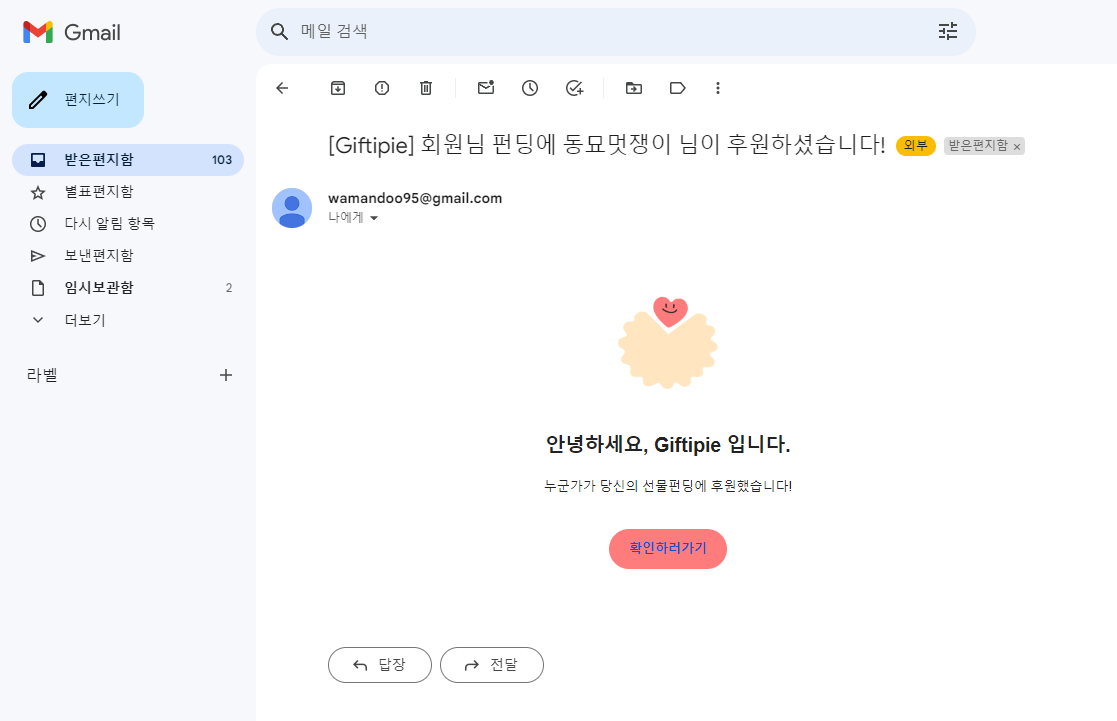This screenshot has width=1117, height=721.
Task: Open the Labels tag icon
Action: pyautogui.click(x=677, y=88)
